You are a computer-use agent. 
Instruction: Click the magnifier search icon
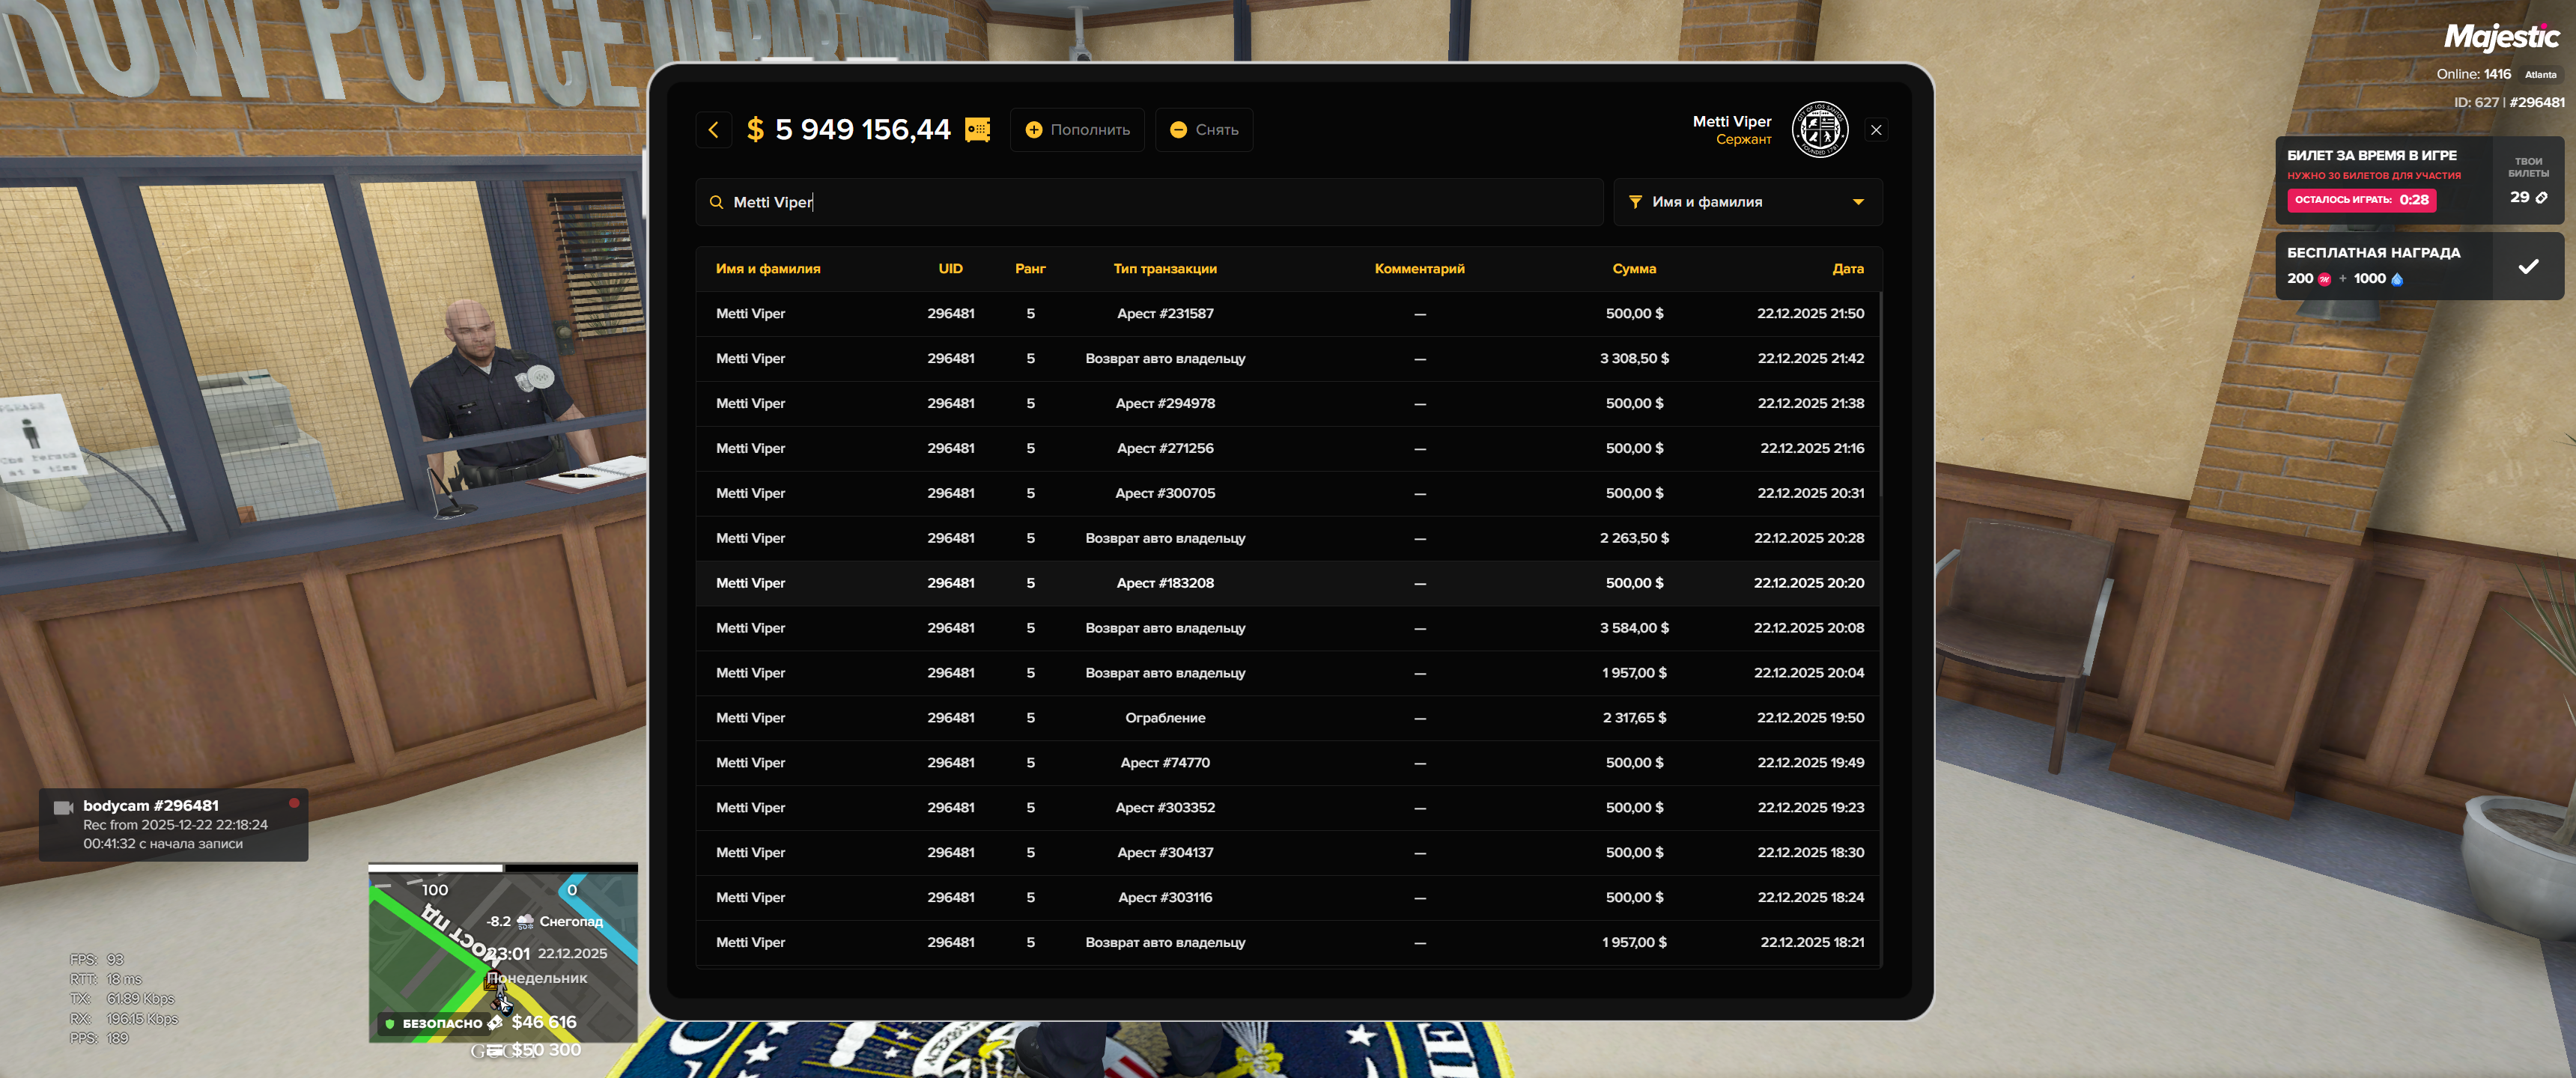tap(716, 202)
